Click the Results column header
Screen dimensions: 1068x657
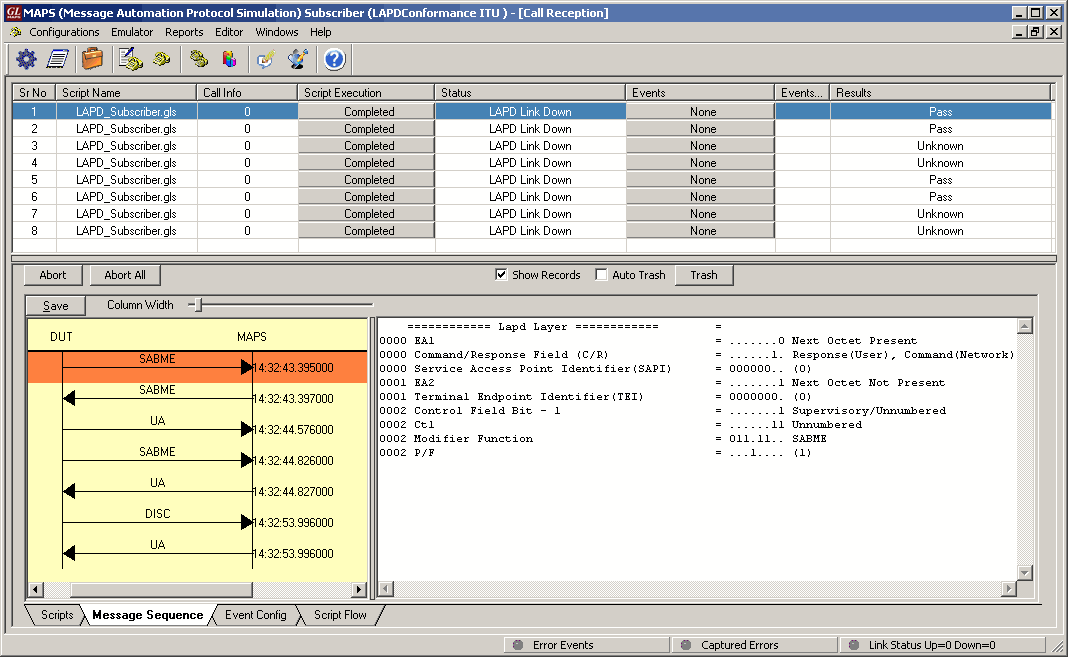(x=940, y=93)
